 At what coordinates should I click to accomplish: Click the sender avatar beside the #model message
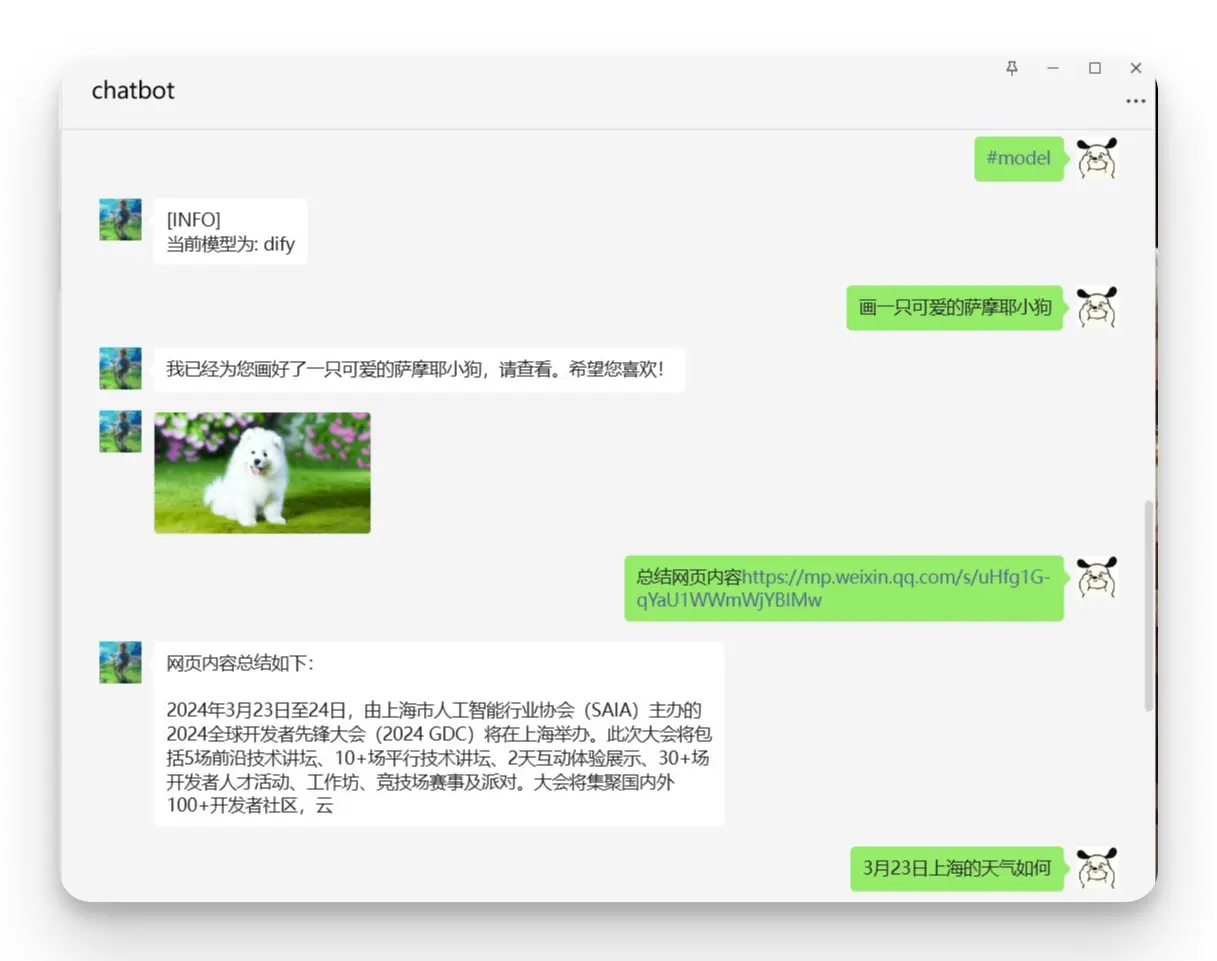(1096, 159)
